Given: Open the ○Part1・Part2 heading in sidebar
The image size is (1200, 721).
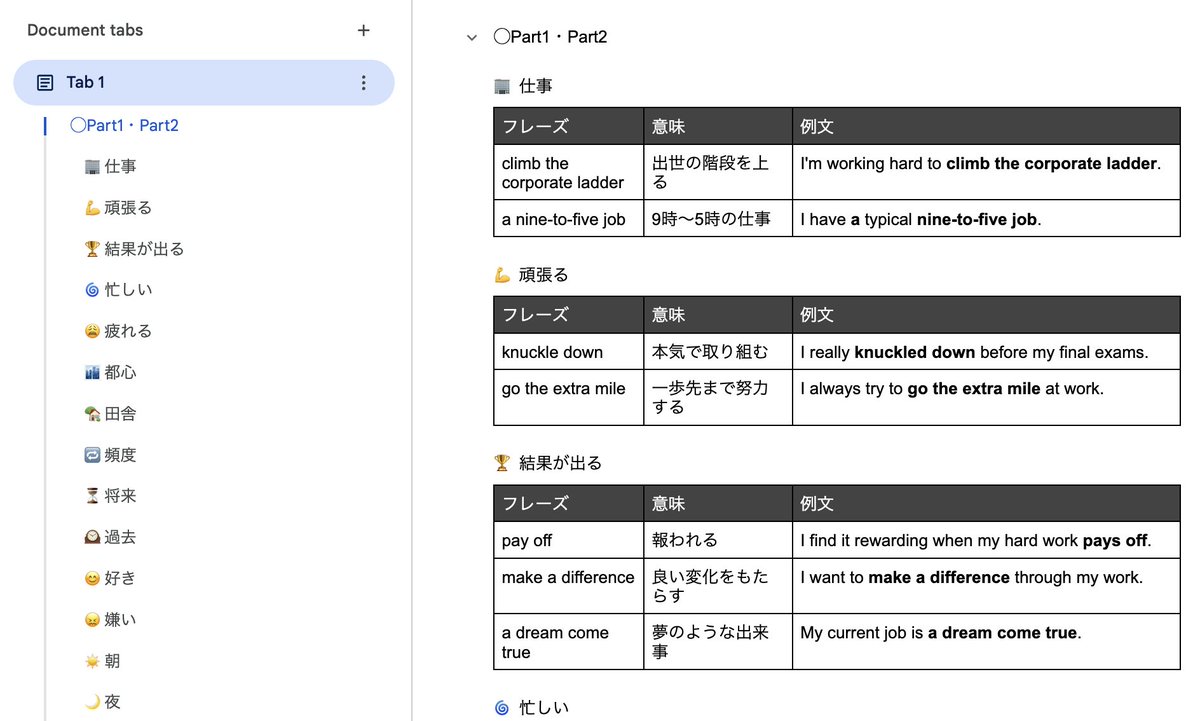Looking at the screenshot, I should coord(124,125).
